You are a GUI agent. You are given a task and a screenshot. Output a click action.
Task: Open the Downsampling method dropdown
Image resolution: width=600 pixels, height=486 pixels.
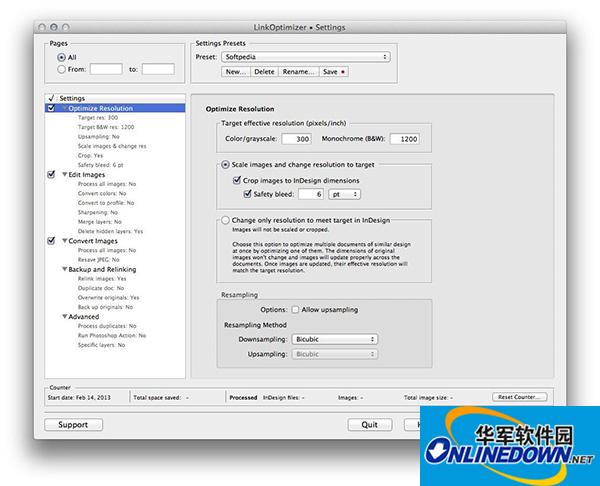(334, 339)
